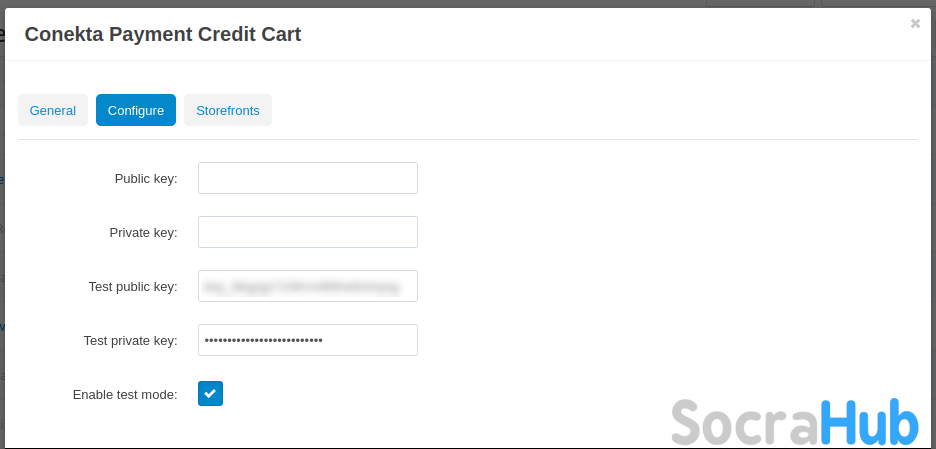This screenshot has height=449, width=936.
Task: Click the "Test public key:" label
Action: (x=133, y=287)
